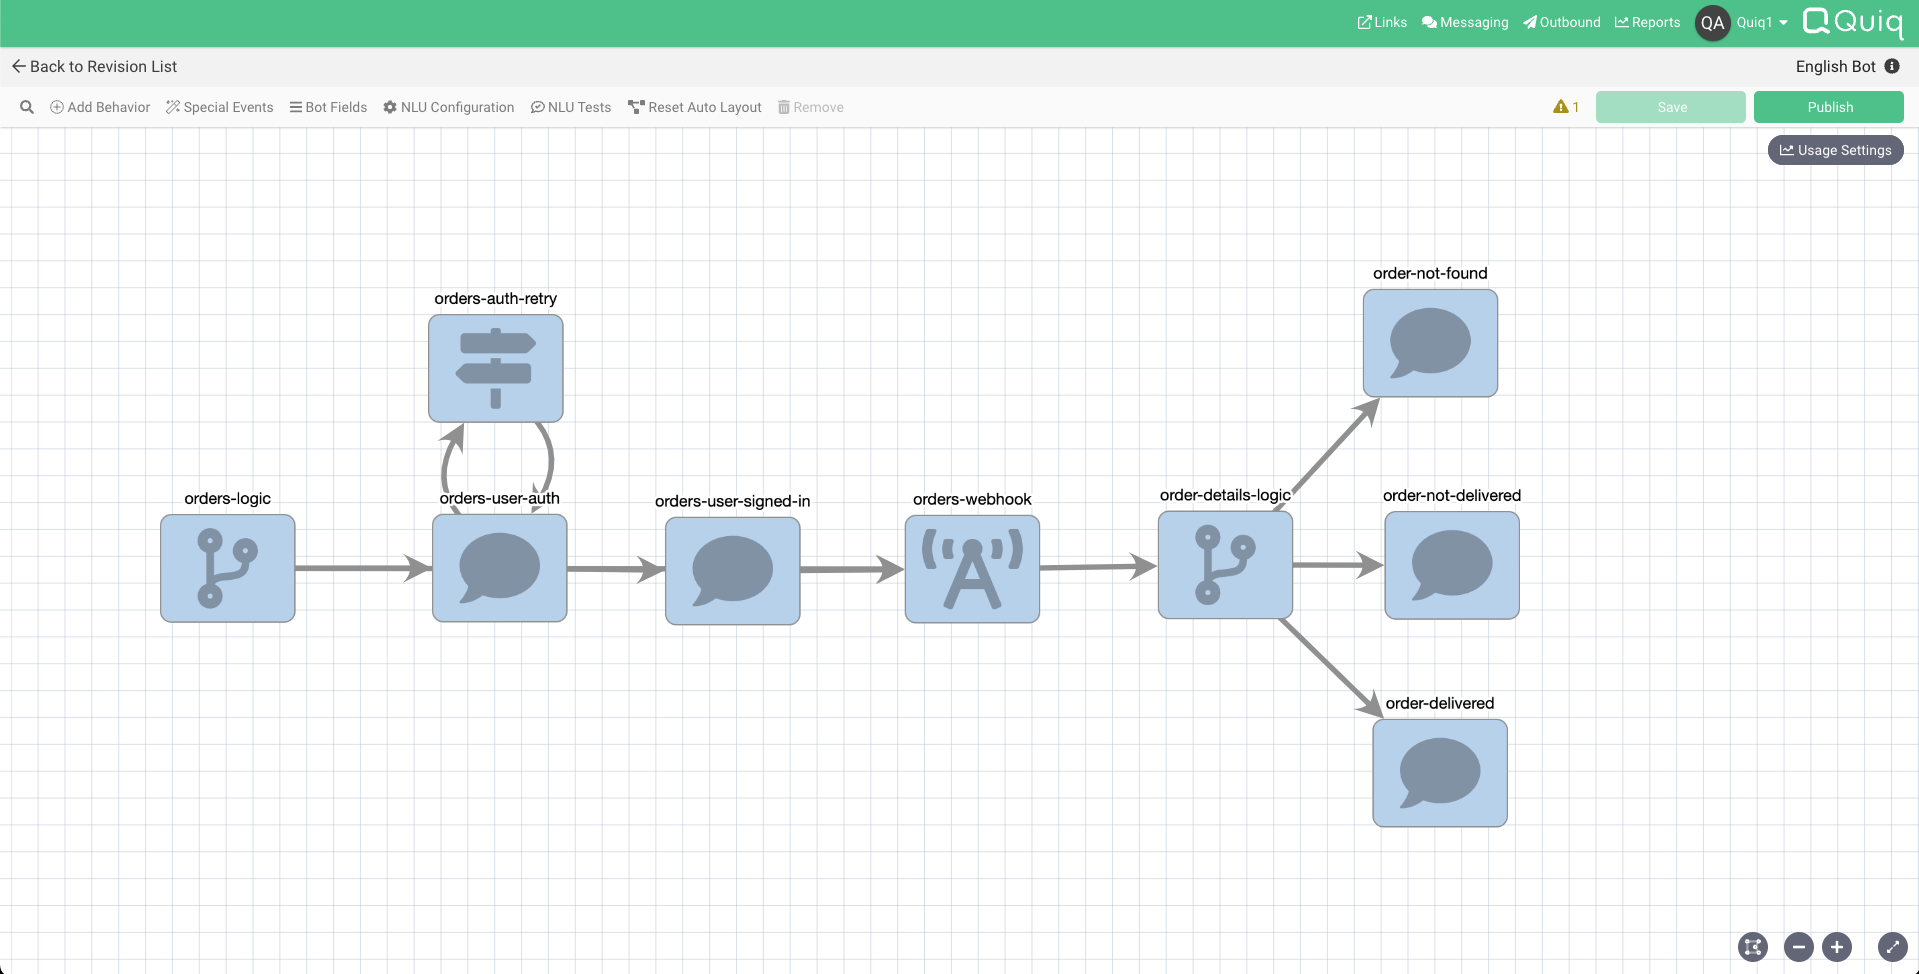Click the orders-auth-retry label
The image size is (1919, 974).
tap(496, 298)
